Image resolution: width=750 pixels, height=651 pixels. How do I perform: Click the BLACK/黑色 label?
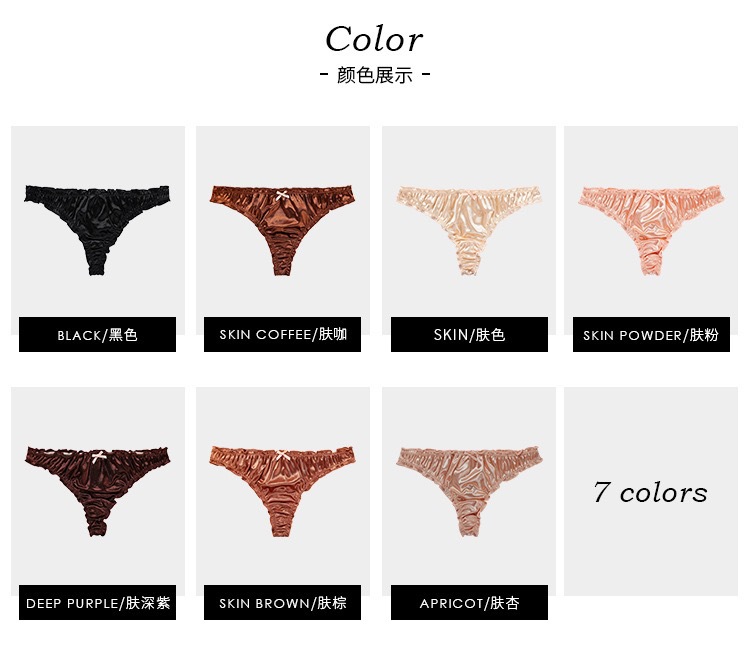coord(98,334)
